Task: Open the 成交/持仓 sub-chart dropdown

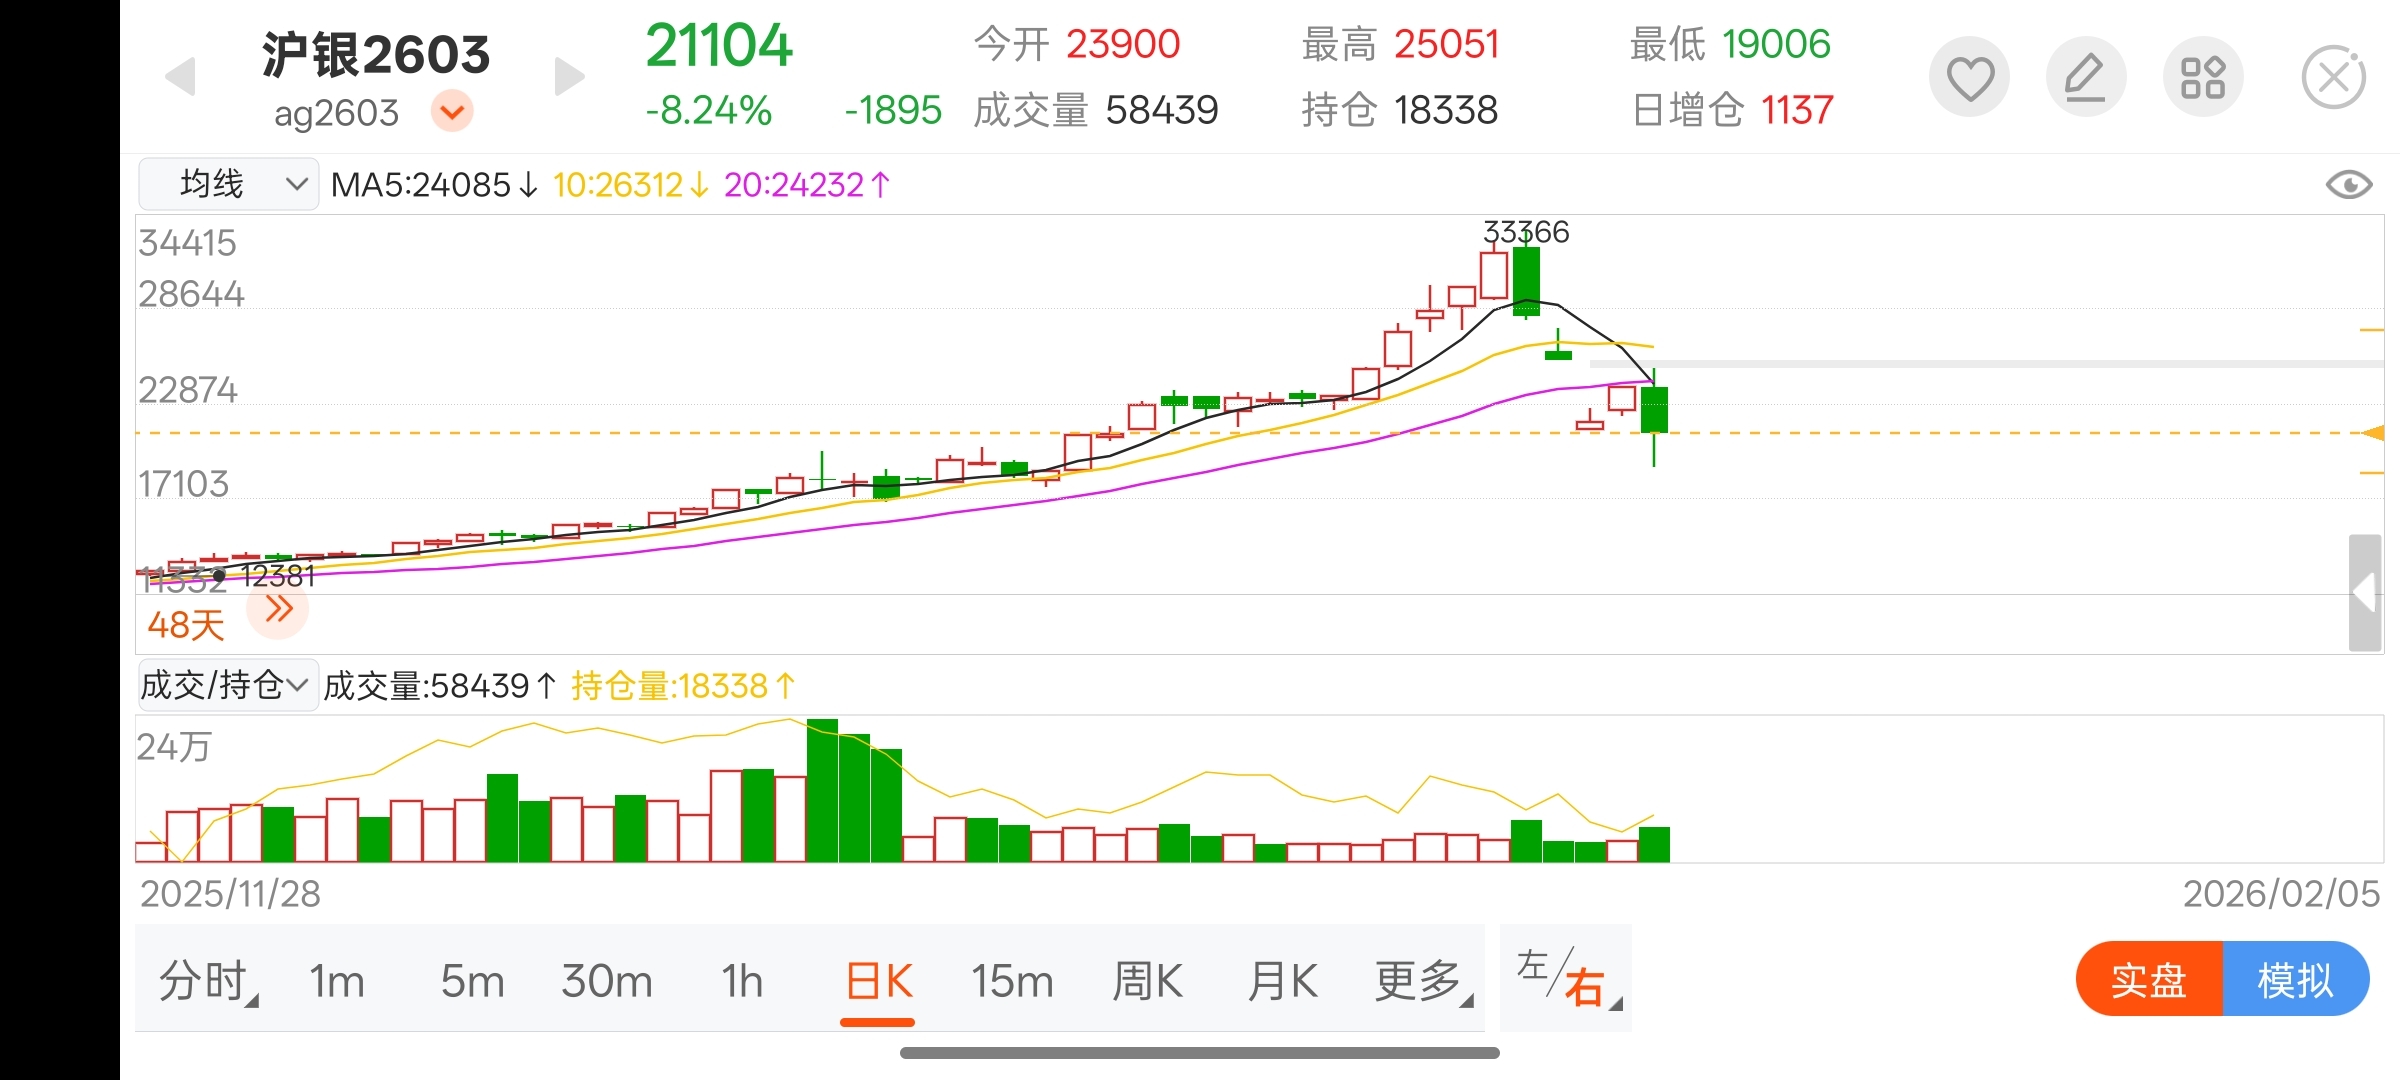Action: (226, 685)
